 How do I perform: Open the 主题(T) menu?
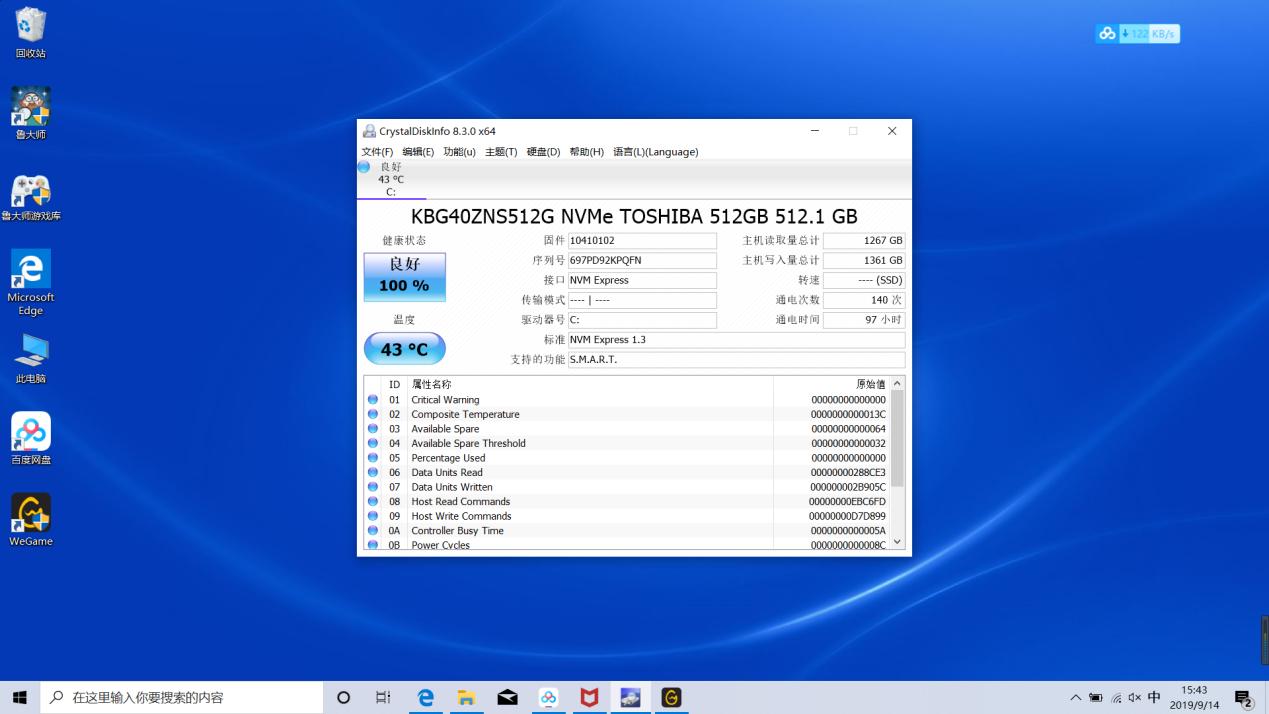click(x=501, y=152)
